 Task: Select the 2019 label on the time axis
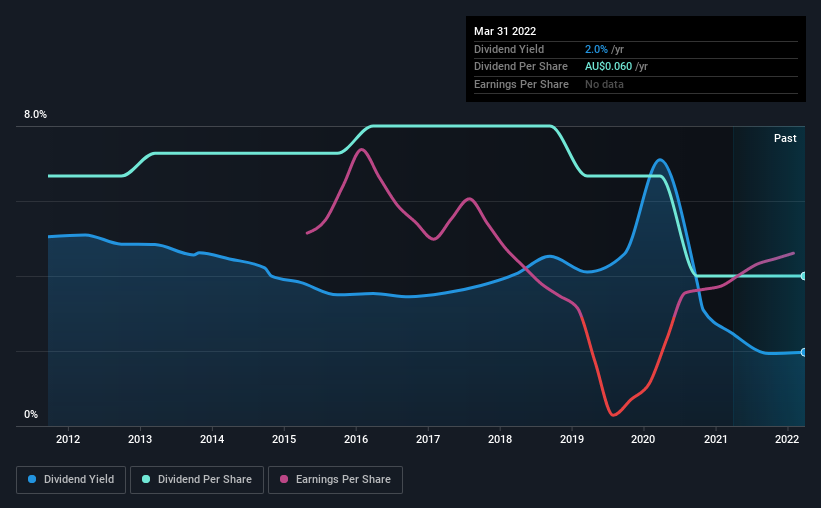point(572,439)
